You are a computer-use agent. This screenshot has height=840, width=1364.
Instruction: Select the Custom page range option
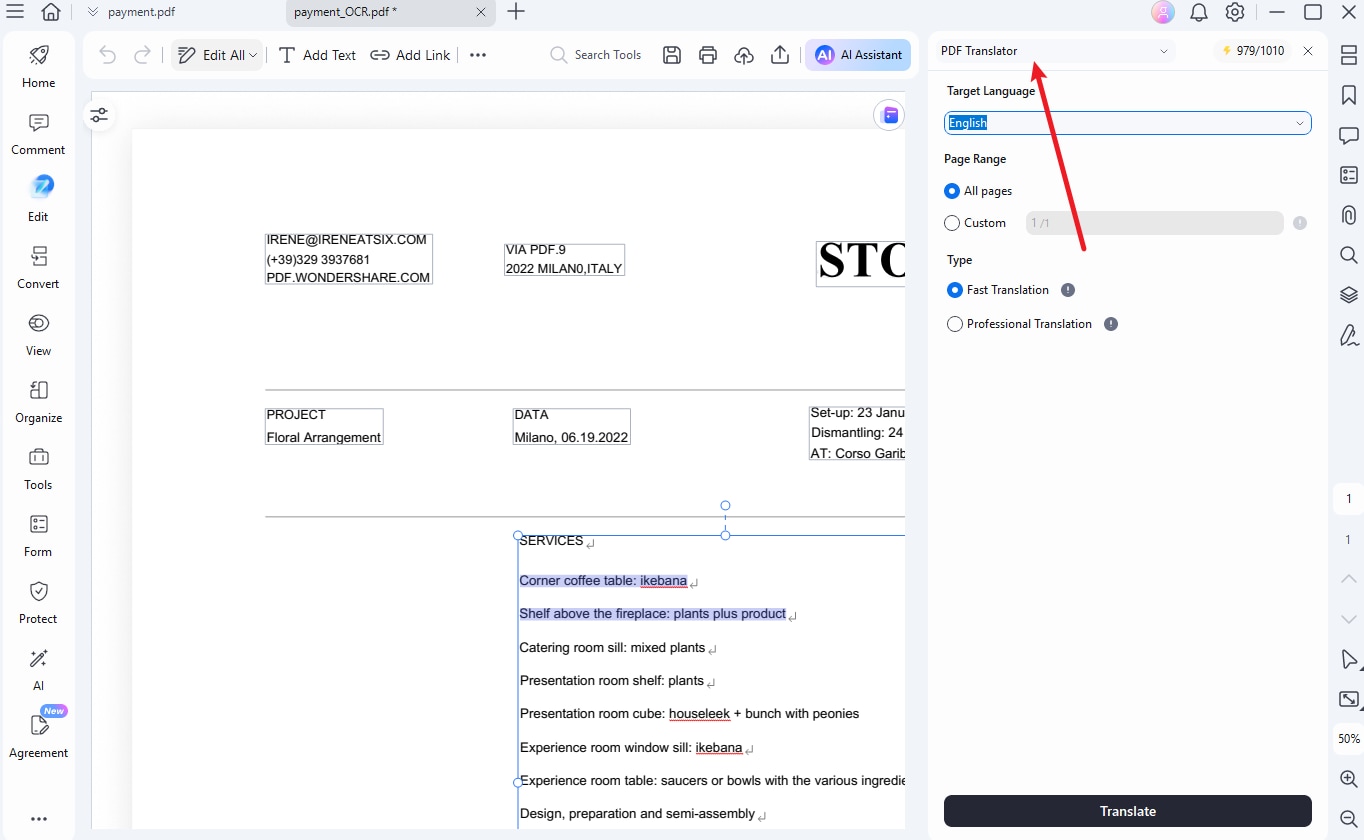(x=952, y=223)
